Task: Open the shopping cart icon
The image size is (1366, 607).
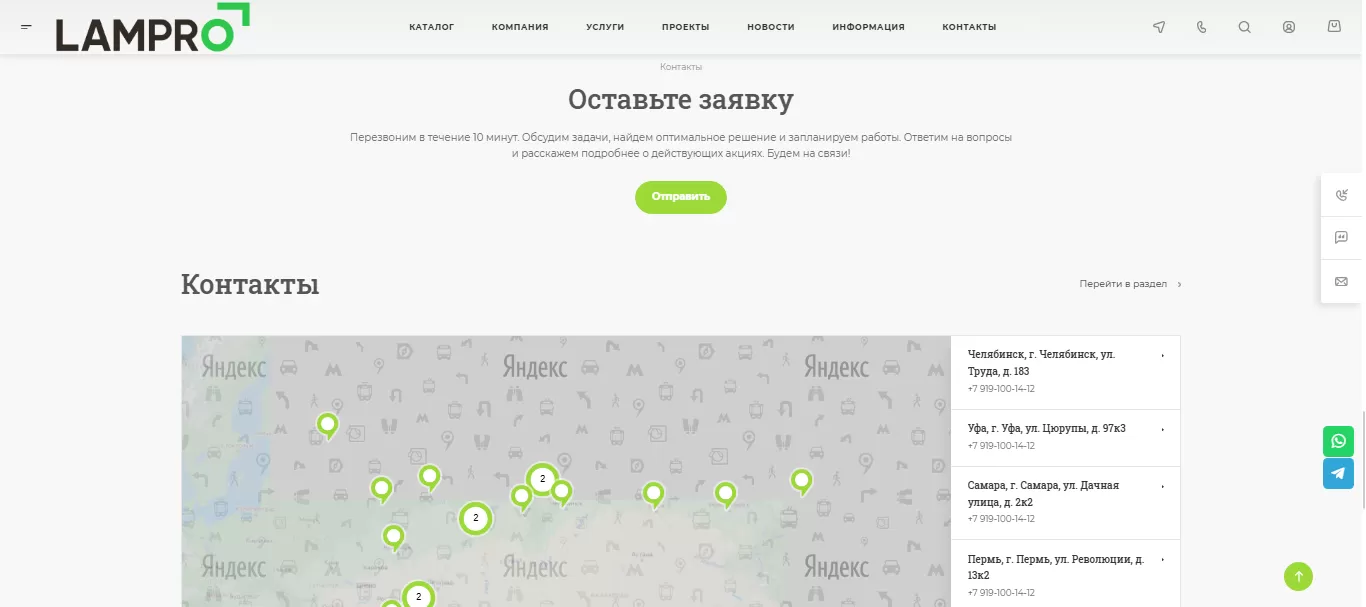Action: click(1334, 27)
